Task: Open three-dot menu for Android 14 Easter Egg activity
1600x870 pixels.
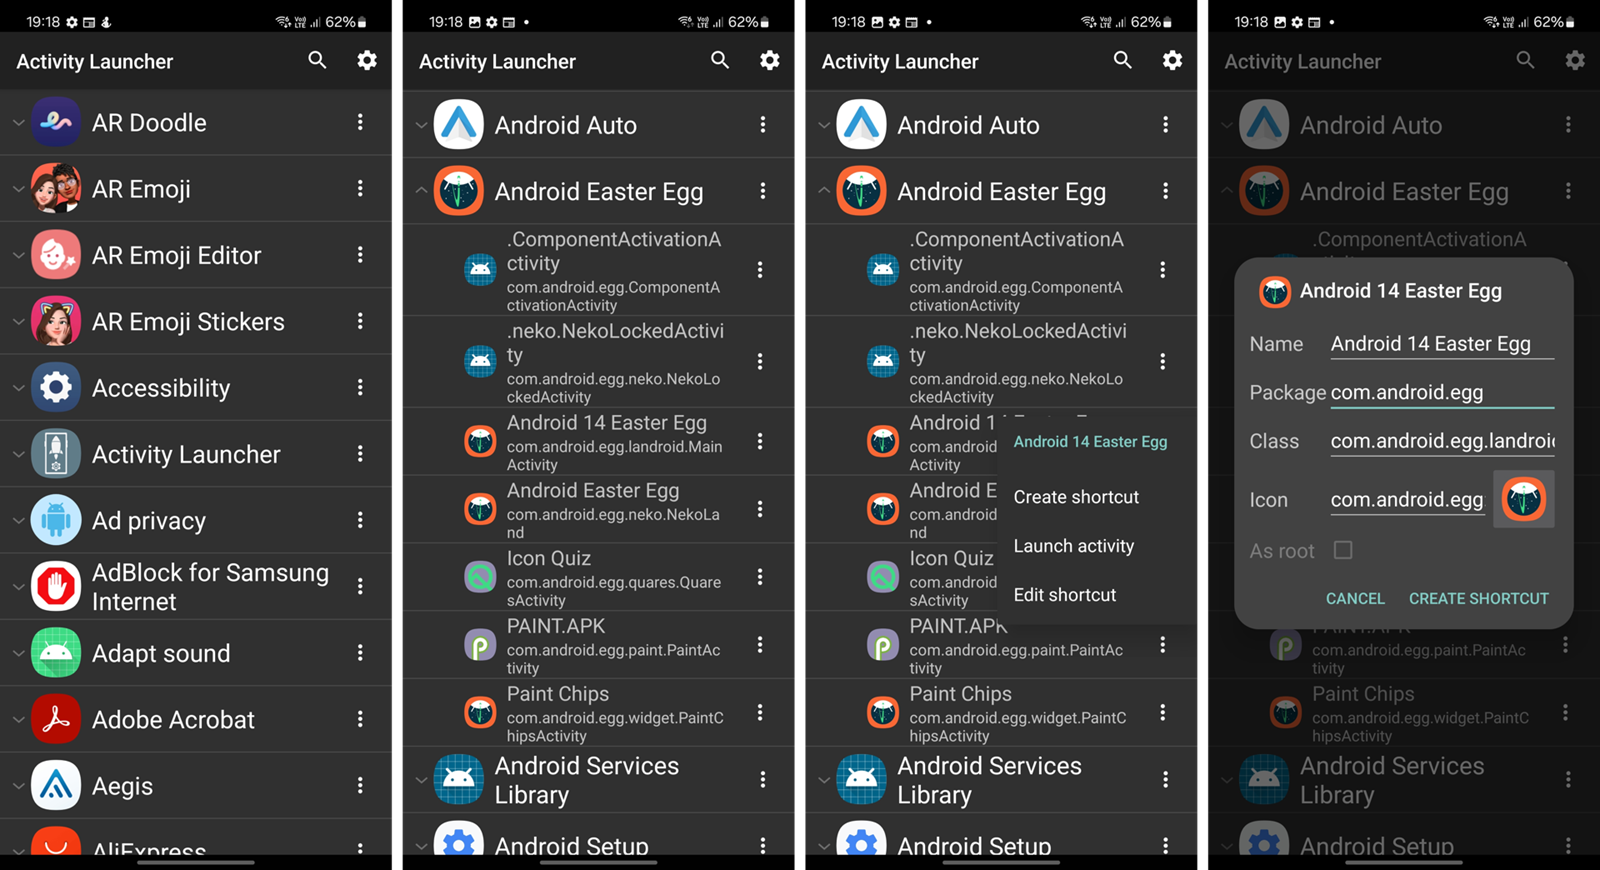Action: [760, 441]
